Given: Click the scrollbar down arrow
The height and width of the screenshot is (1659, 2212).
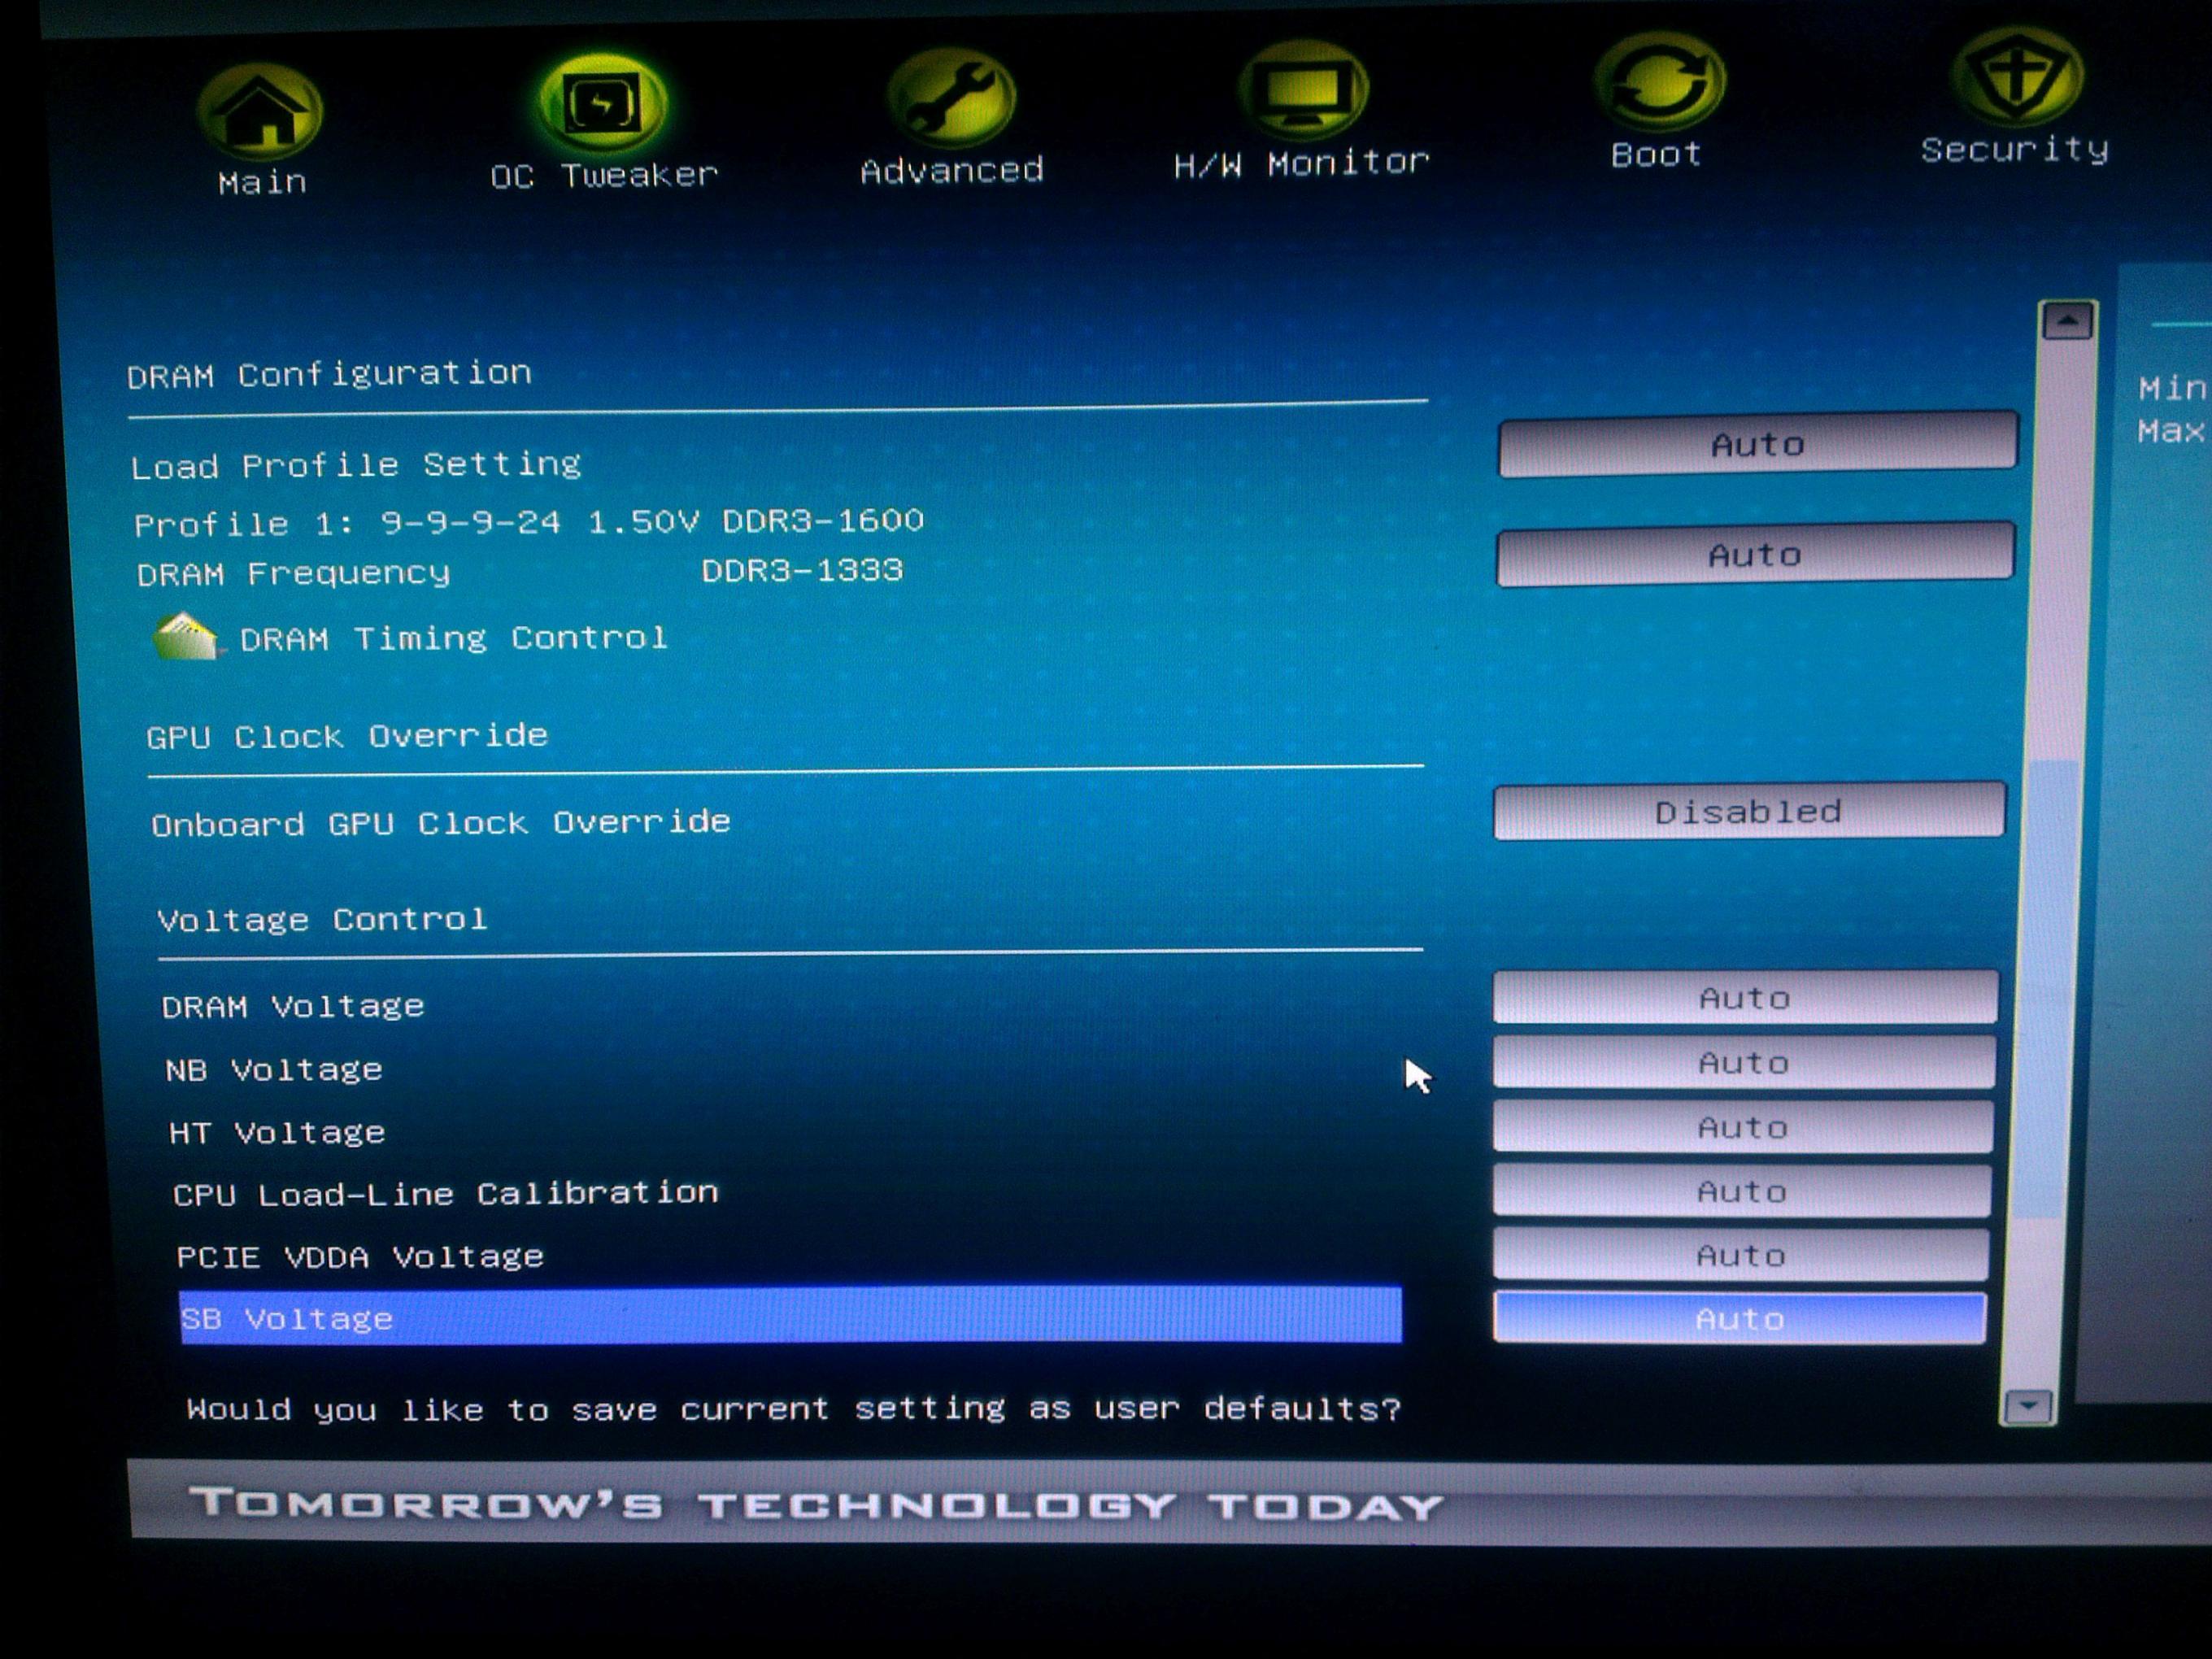Looking at the screenshot, I should 2027,1407.
